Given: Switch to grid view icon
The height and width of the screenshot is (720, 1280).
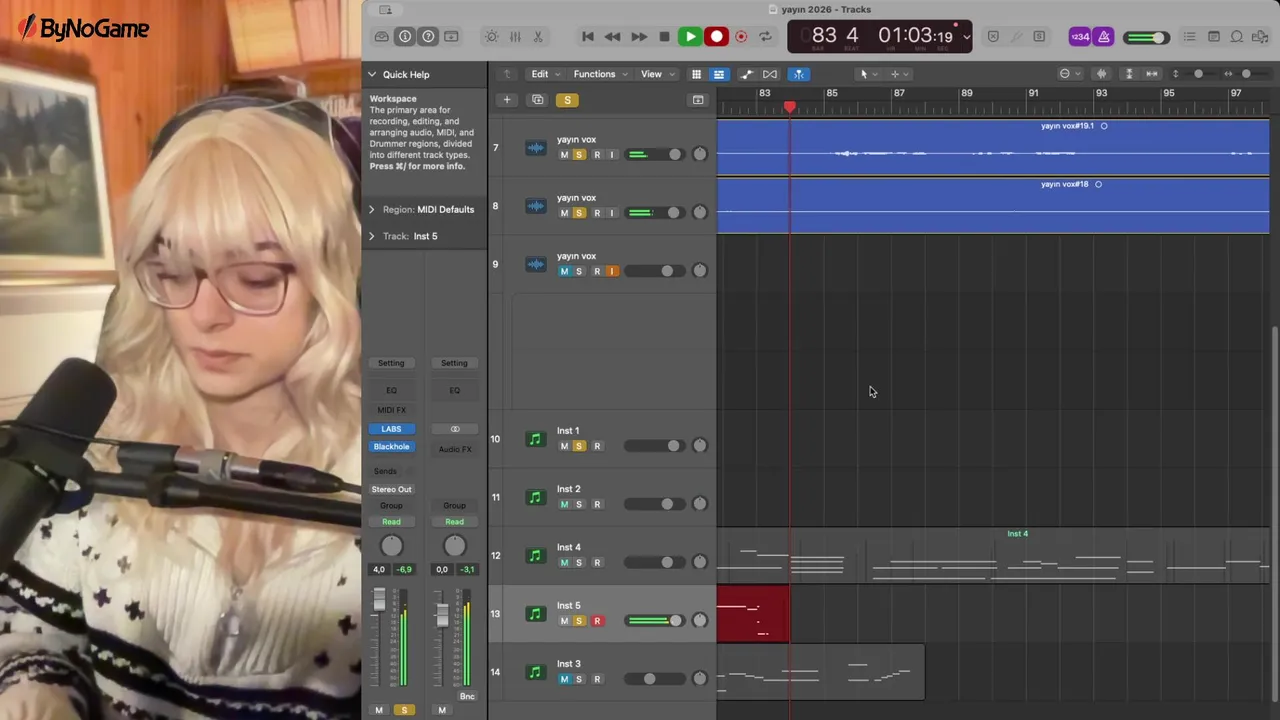Looking at the screenshot, I should pos(696,74).
